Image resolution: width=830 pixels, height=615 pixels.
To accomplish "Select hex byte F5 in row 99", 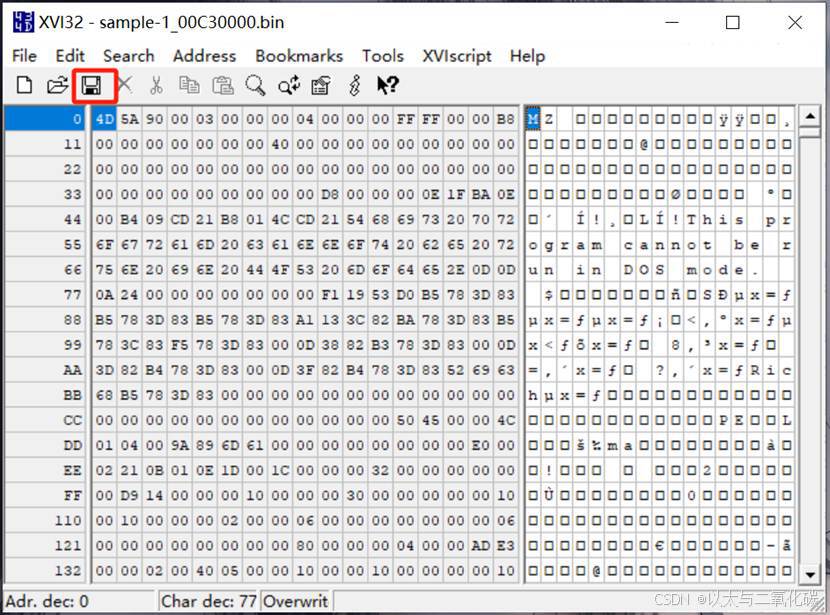I will point(179,345).
